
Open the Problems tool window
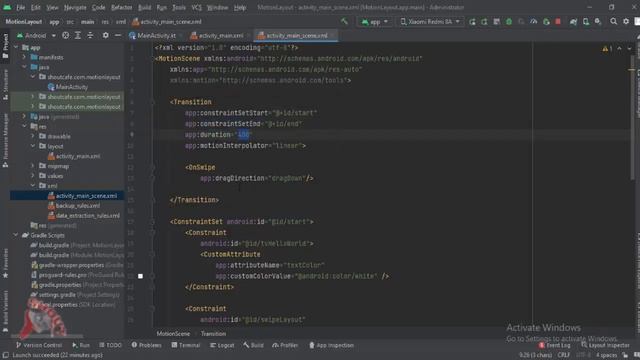(x=146, y=345)
